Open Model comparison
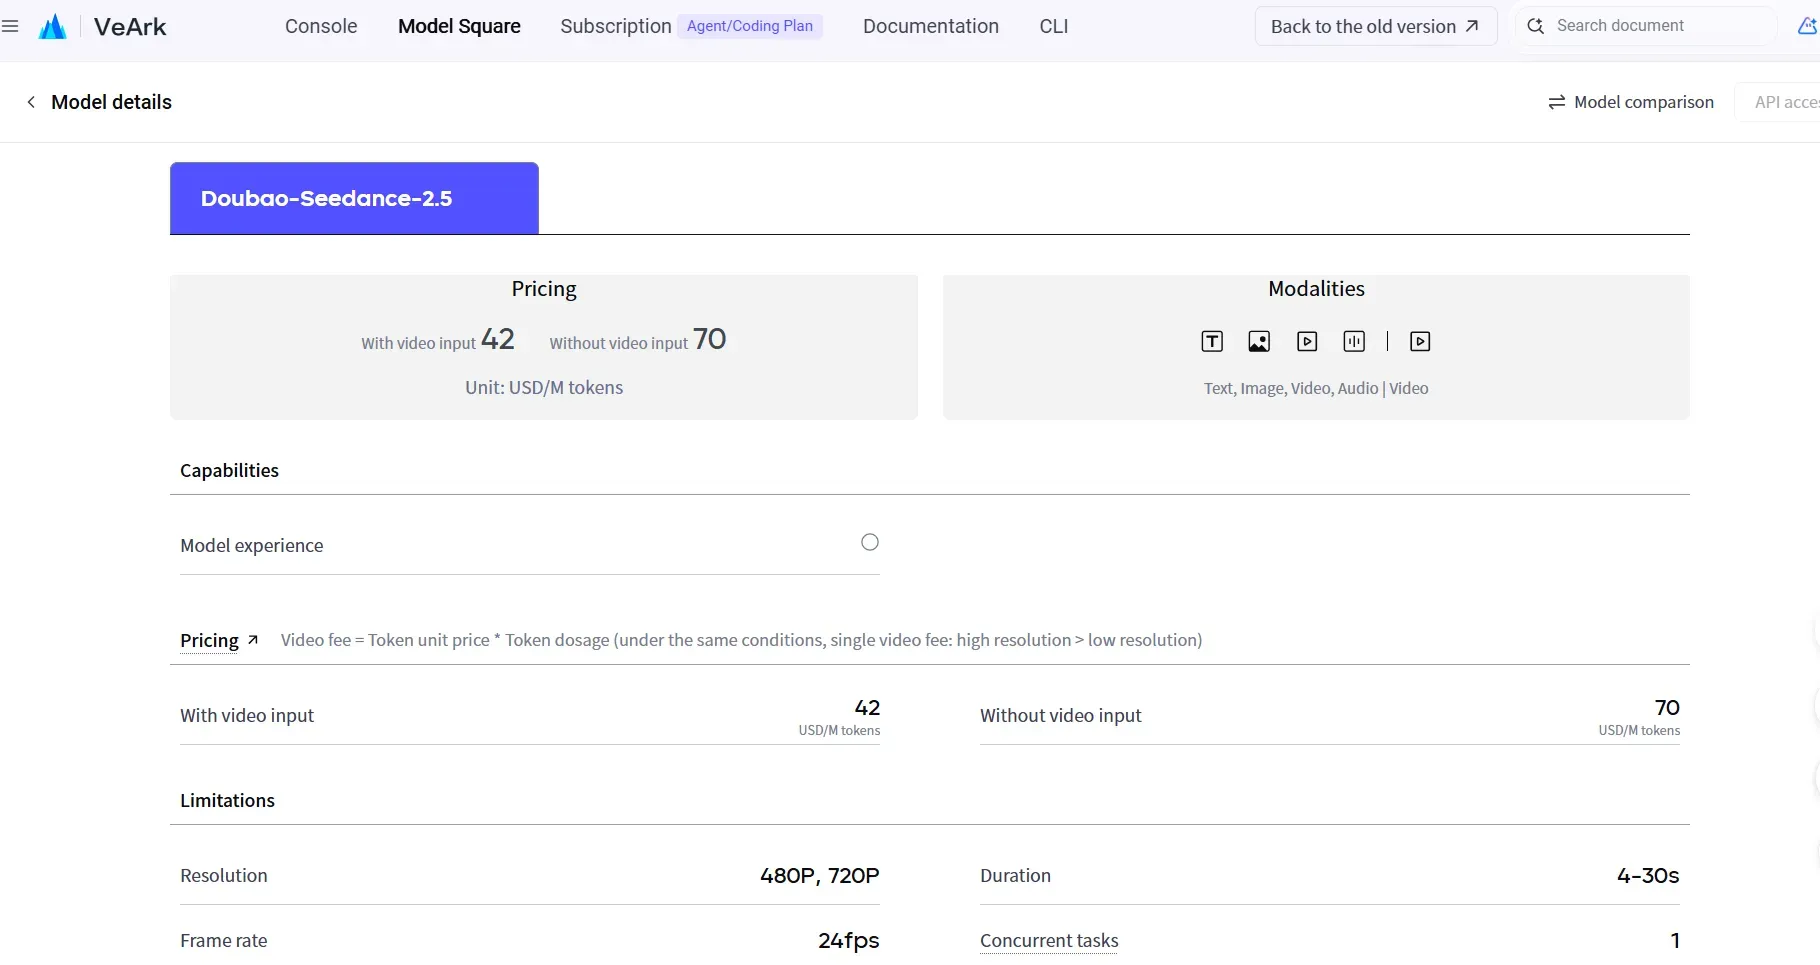Image resolution: width=1820 pixels, height=965 pixels. (x=1631, y=102)
